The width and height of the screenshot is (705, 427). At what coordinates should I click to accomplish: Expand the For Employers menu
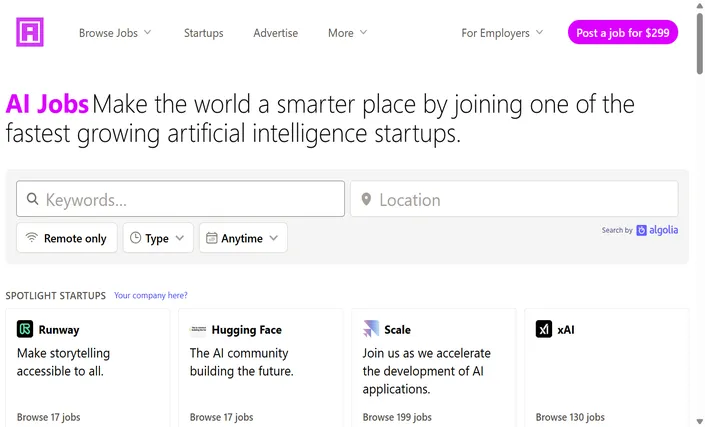[x=502, y=33]
